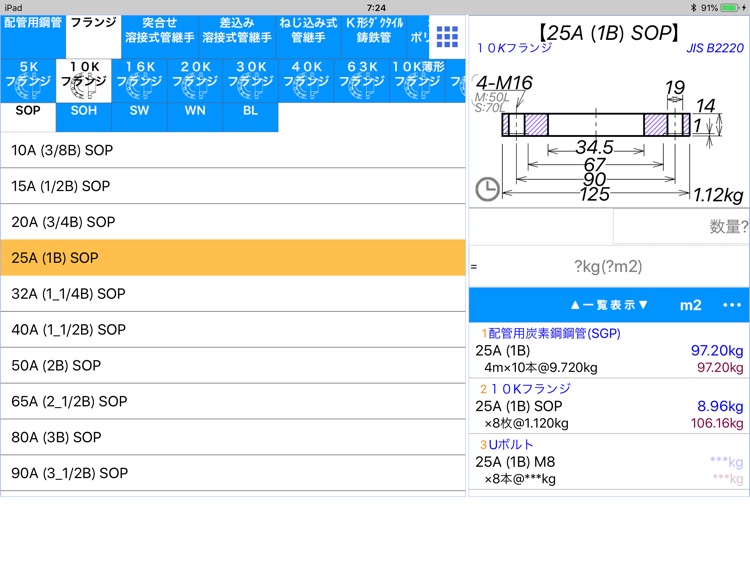Tap the 【25A (1B) SOP】 title

[x=608, y=33]
